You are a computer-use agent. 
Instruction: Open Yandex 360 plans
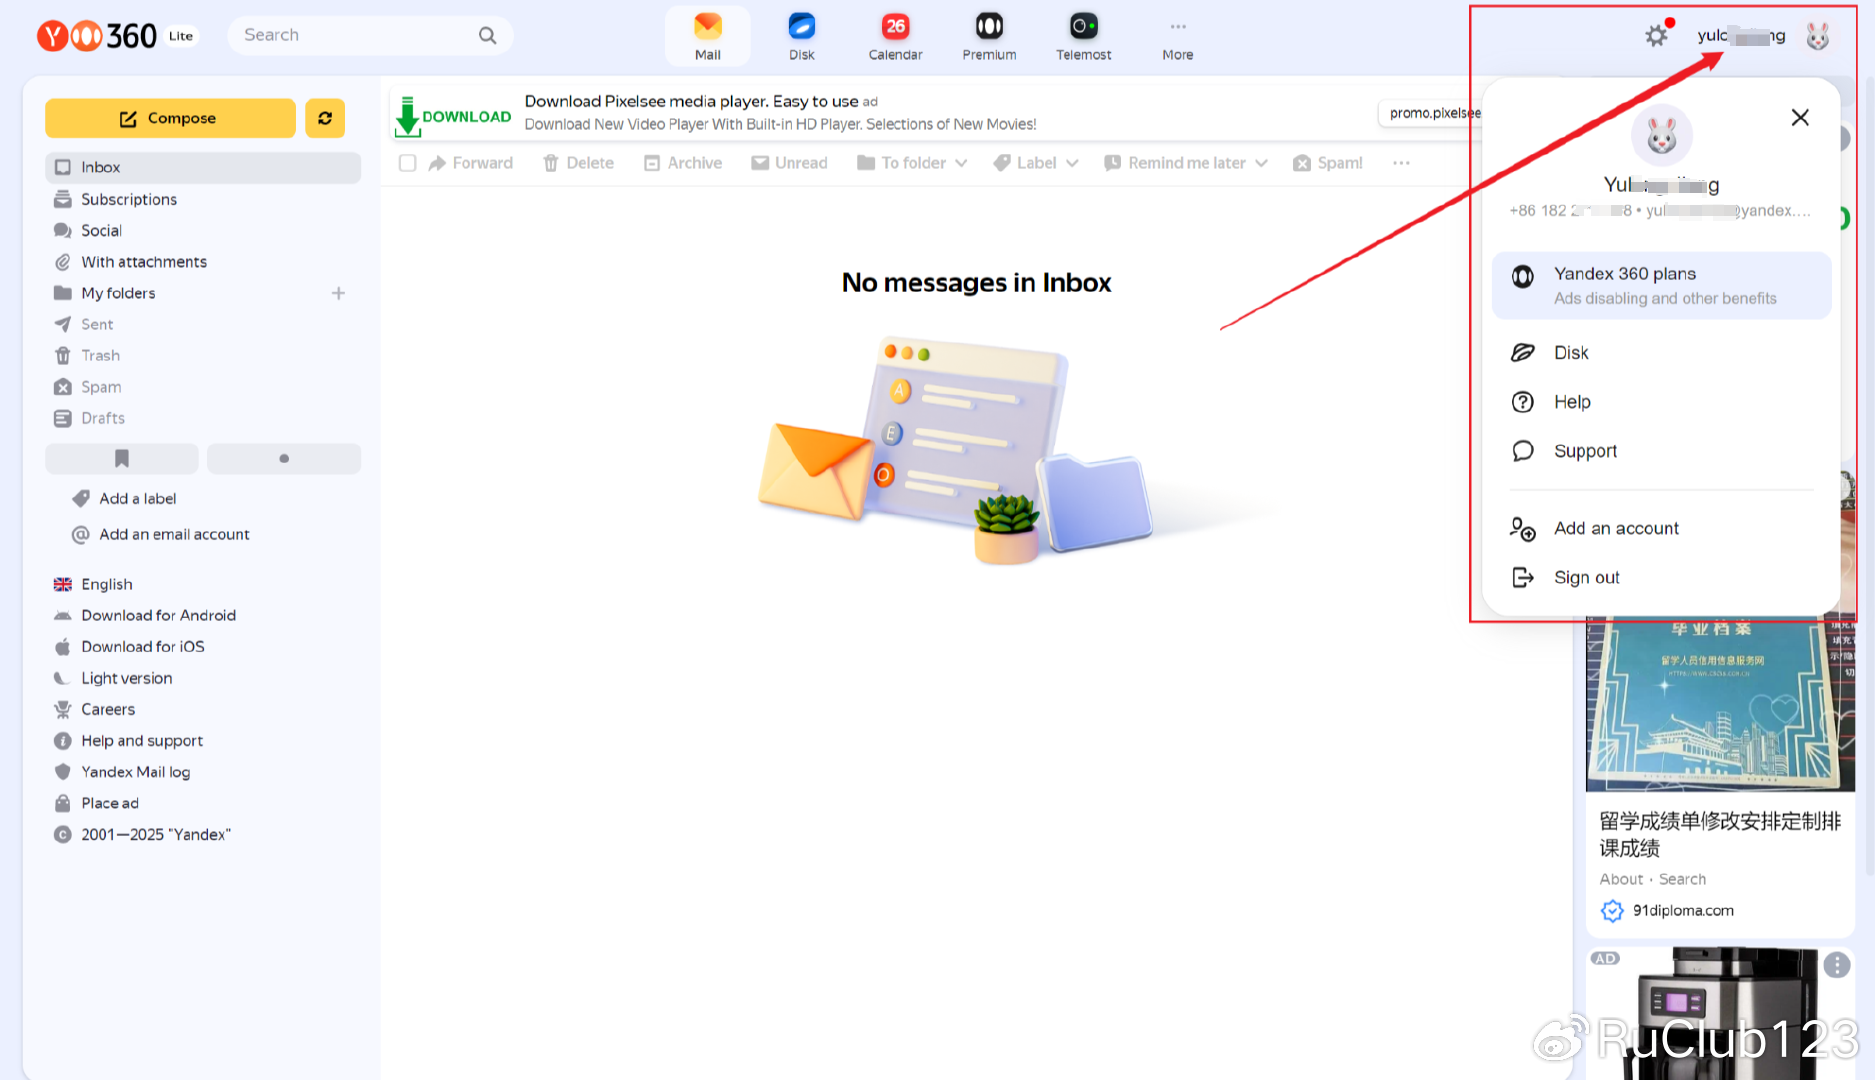(1661, 285)
